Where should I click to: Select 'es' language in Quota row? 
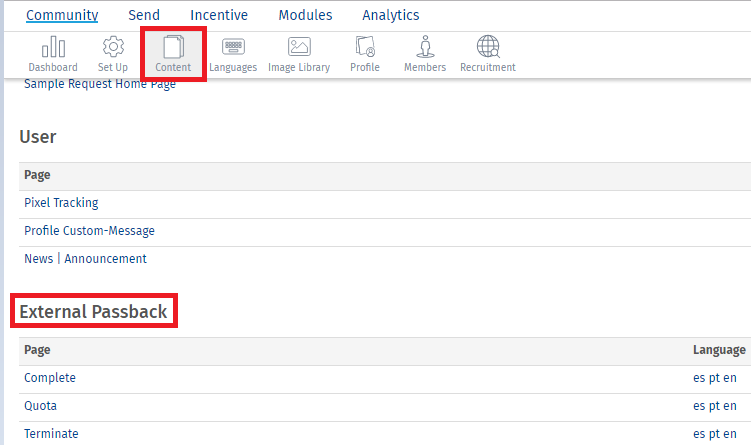699,406
